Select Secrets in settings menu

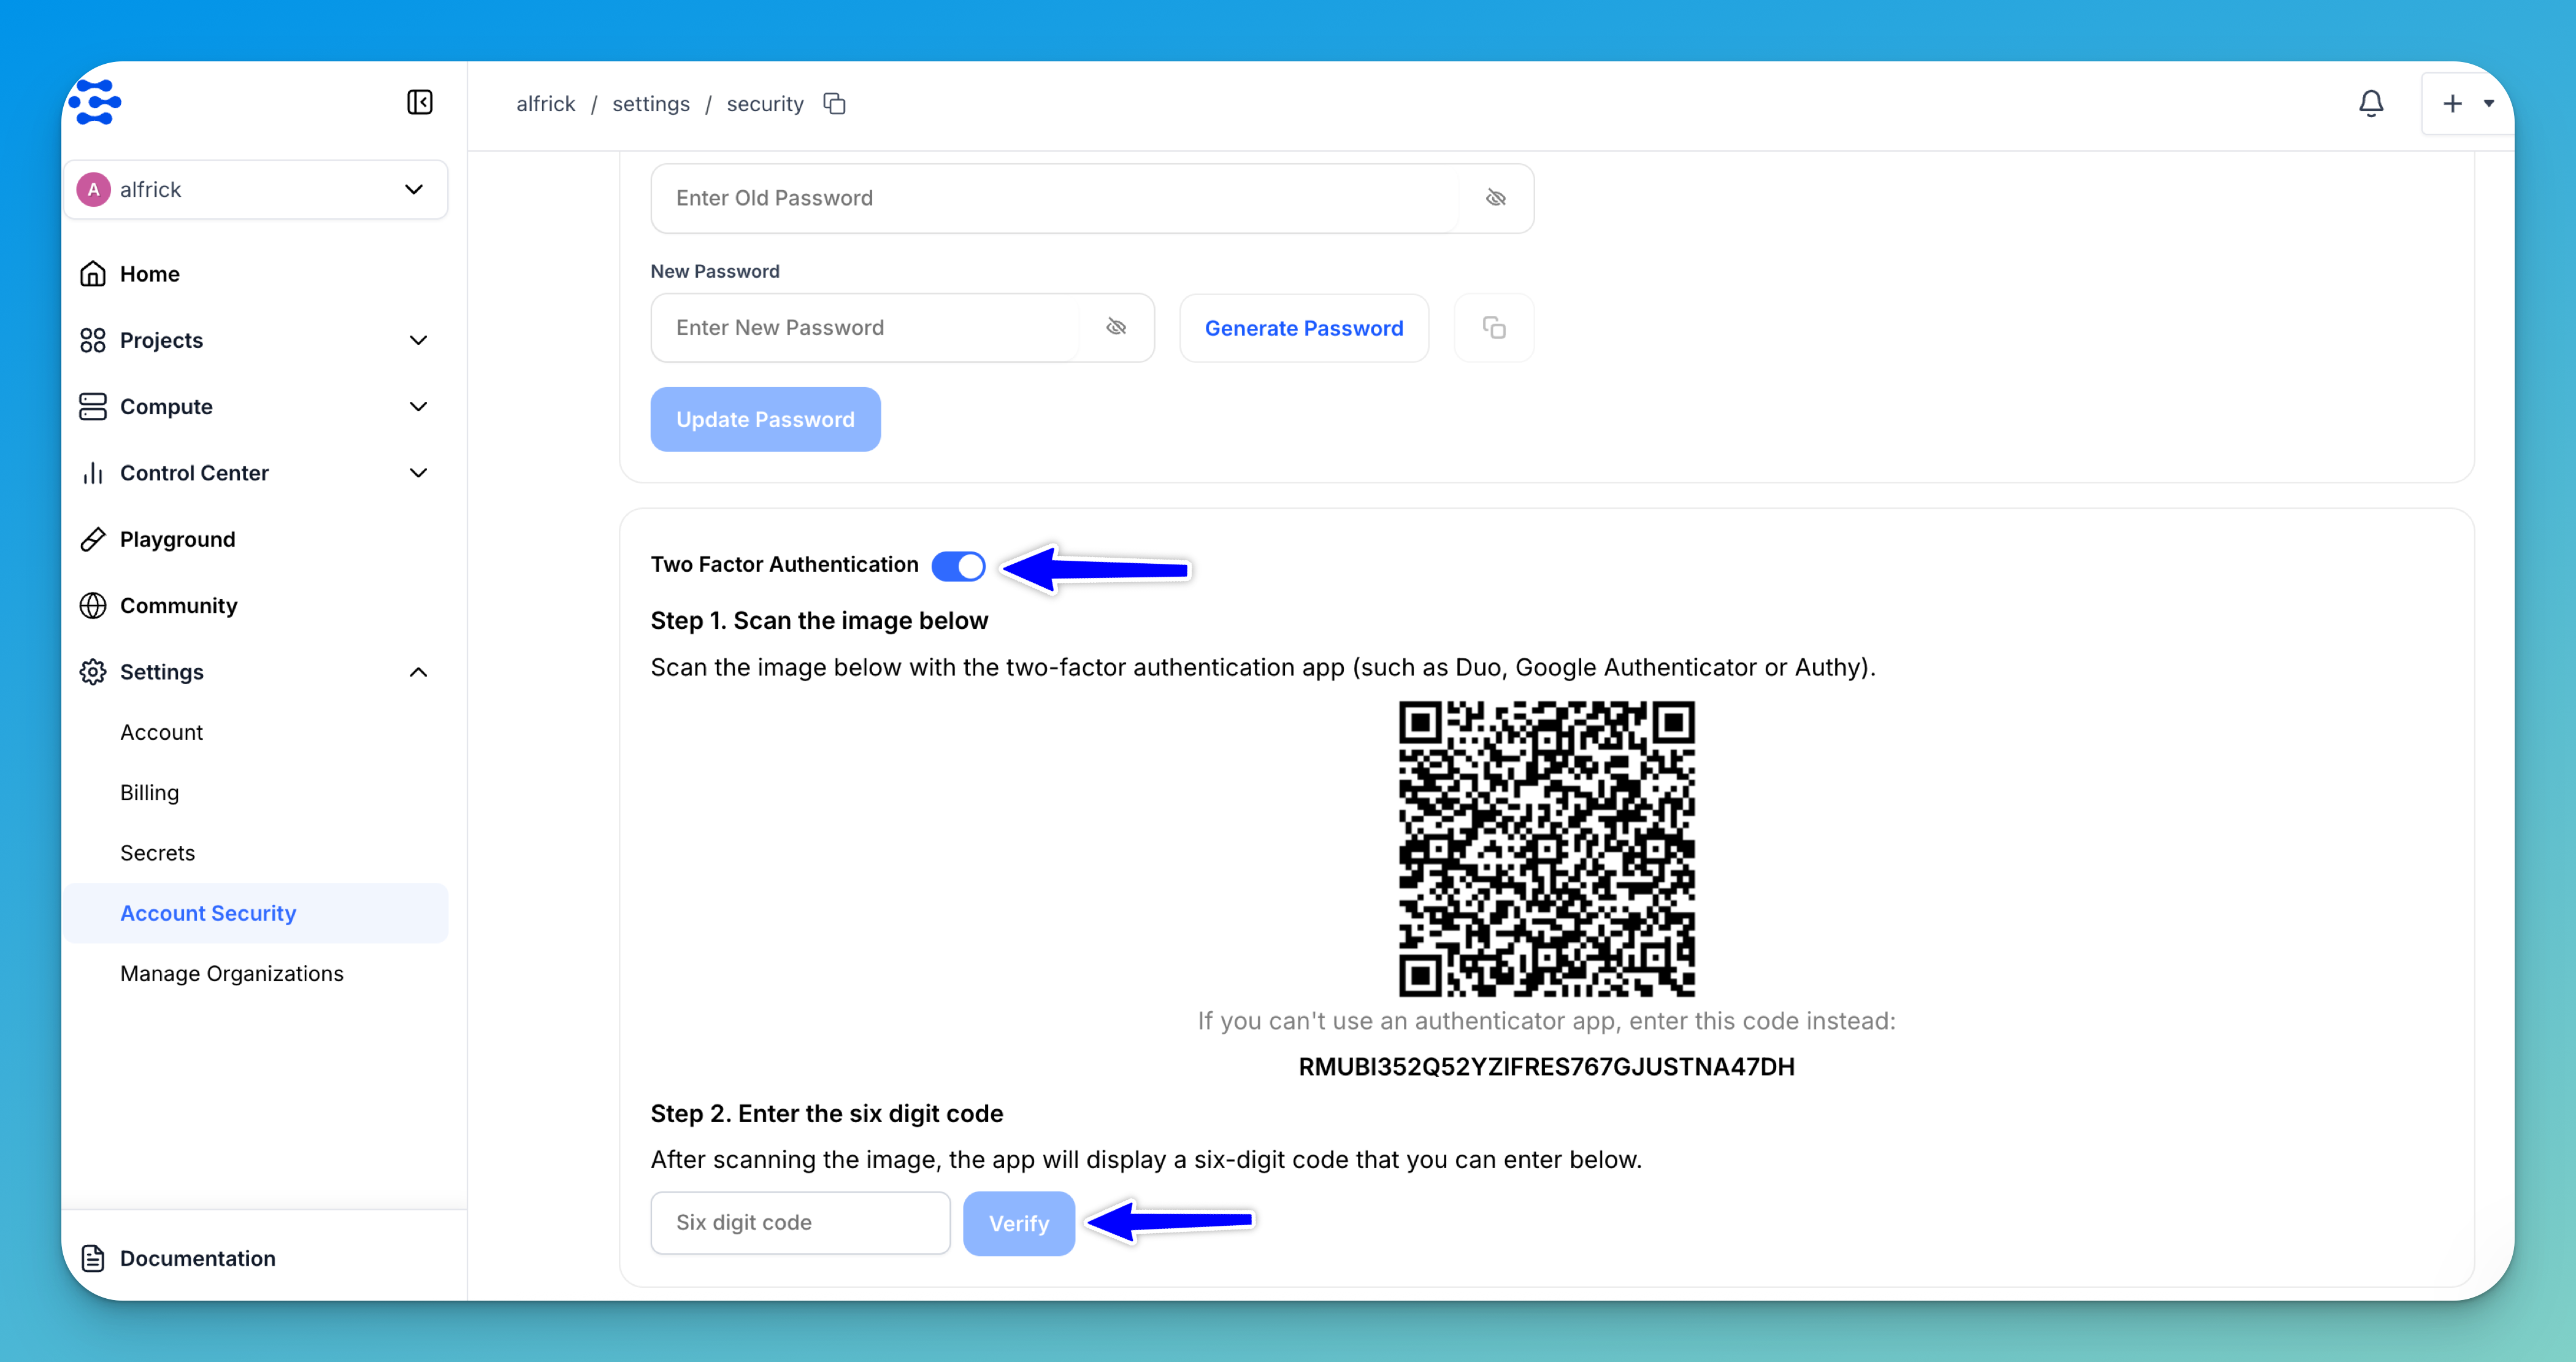(157, 853)
